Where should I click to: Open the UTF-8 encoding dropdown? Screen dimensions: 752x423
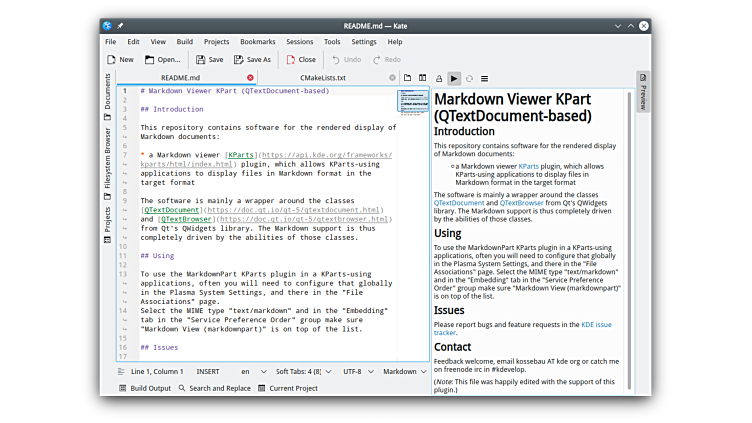pos(356,371)
